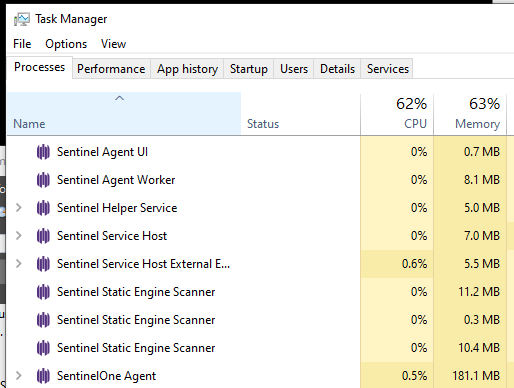Screen dimensions: 514x388
Task: Sort processes by CPU column header
Action: click(397, 114)
